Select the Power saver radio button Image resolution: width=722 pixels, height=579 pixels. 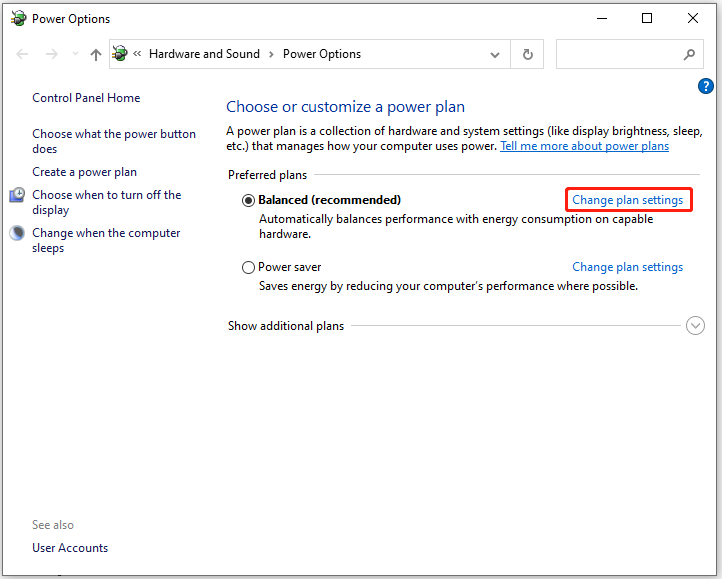248,267
